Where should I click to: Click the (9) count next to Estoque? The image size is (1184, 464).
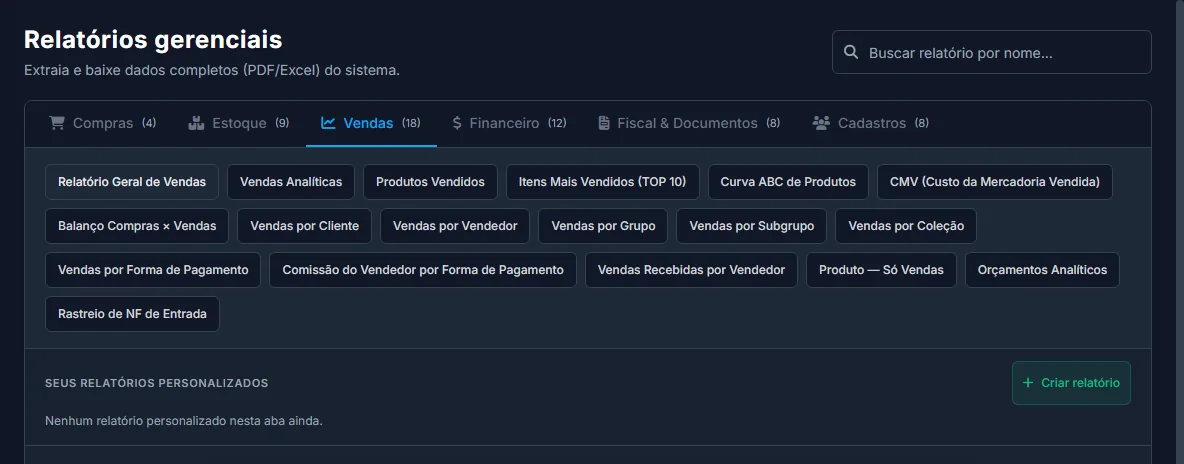point(282,123)
